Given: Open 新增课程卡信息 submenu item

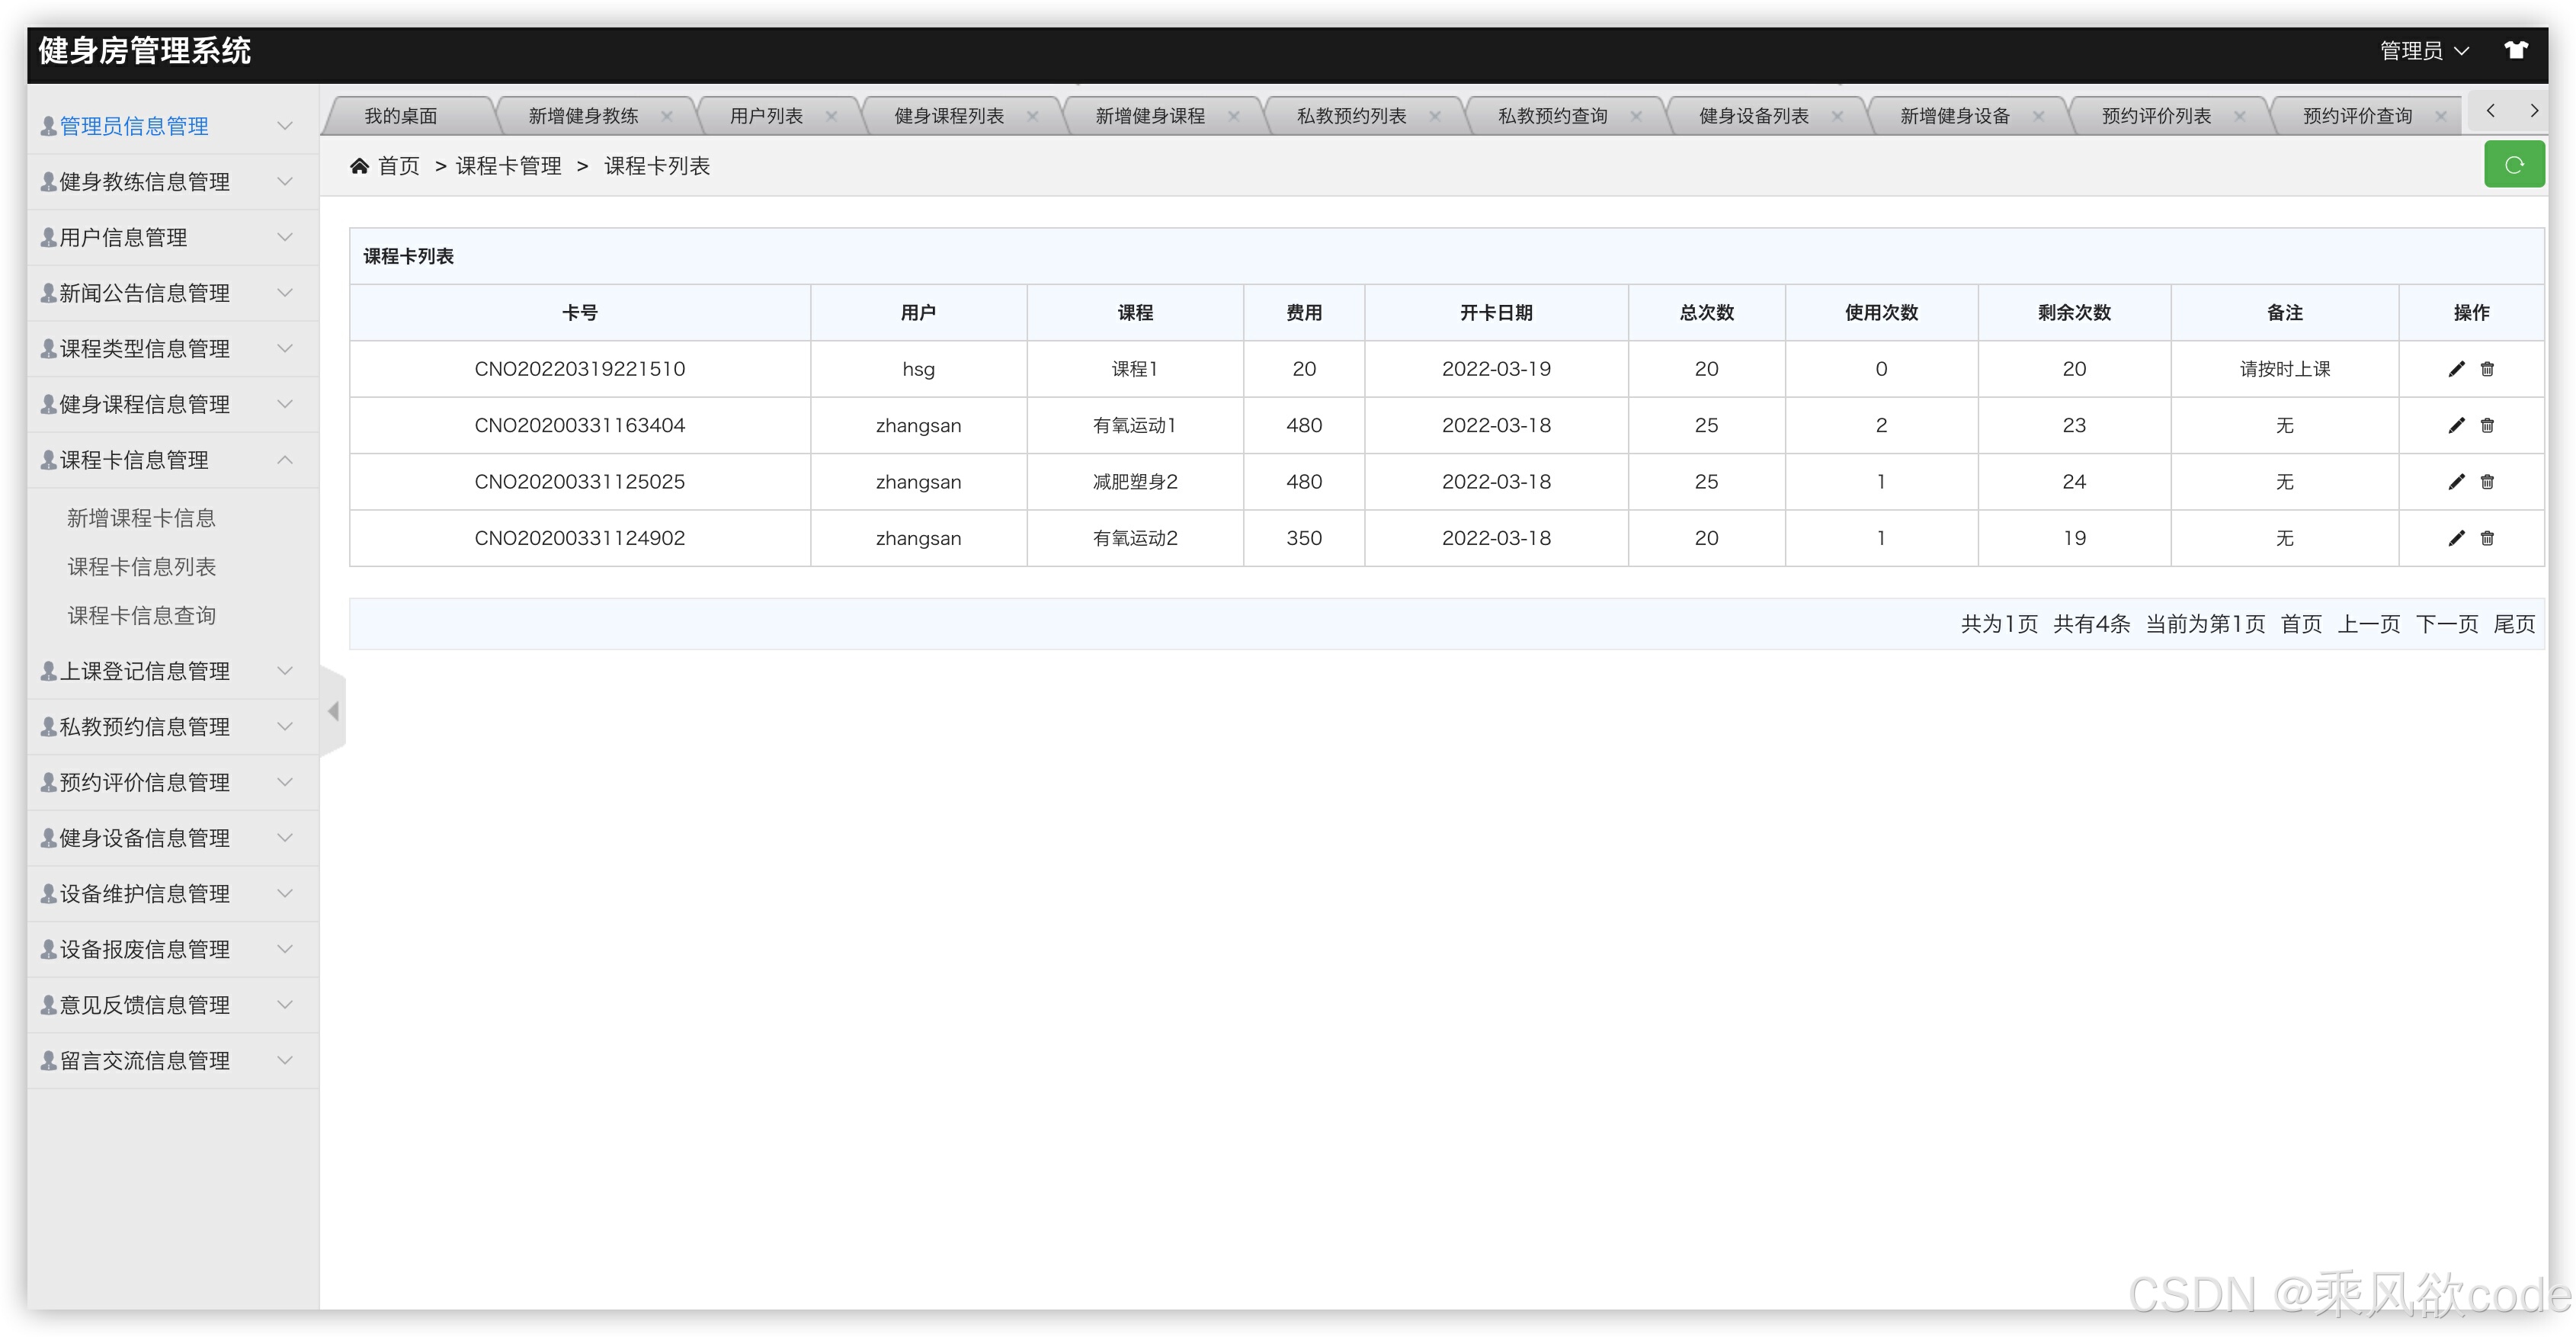Looking at the screenshot, I should tap(141, 518).
